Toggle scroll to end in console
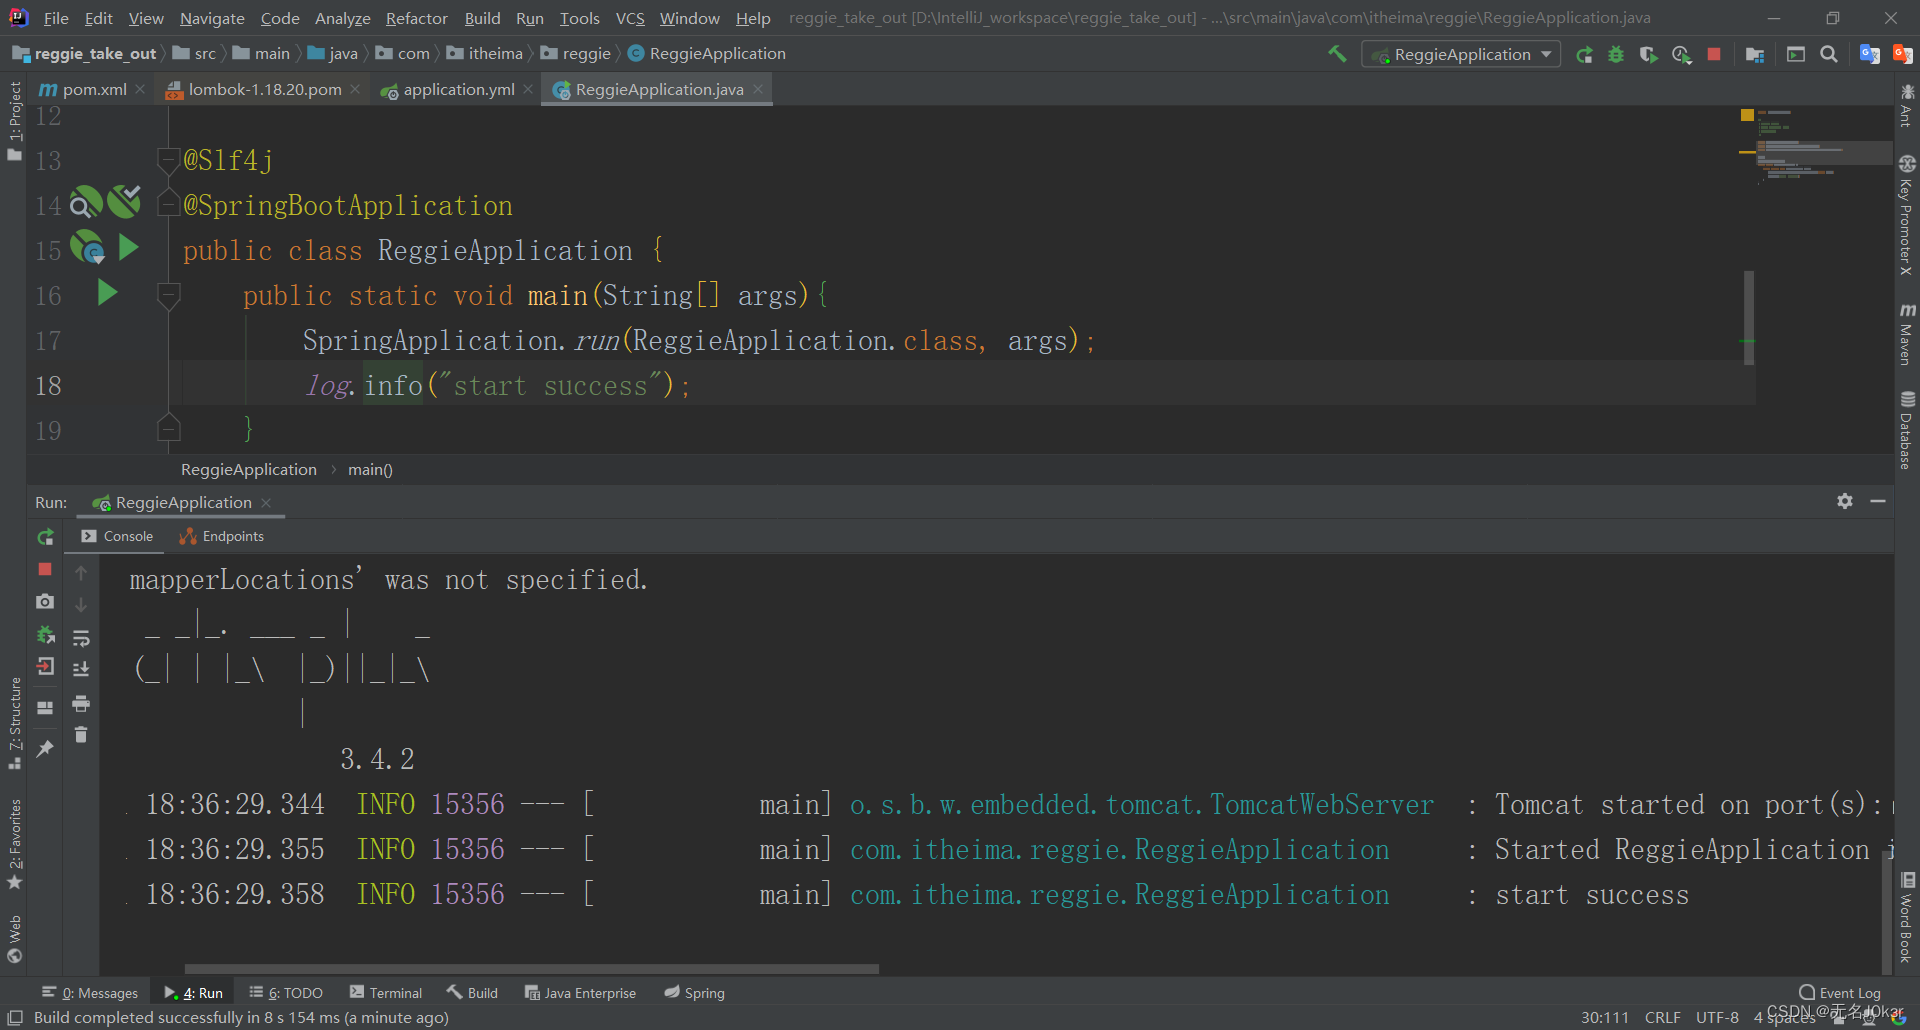1920x1030 pixels. coord(81,669)
